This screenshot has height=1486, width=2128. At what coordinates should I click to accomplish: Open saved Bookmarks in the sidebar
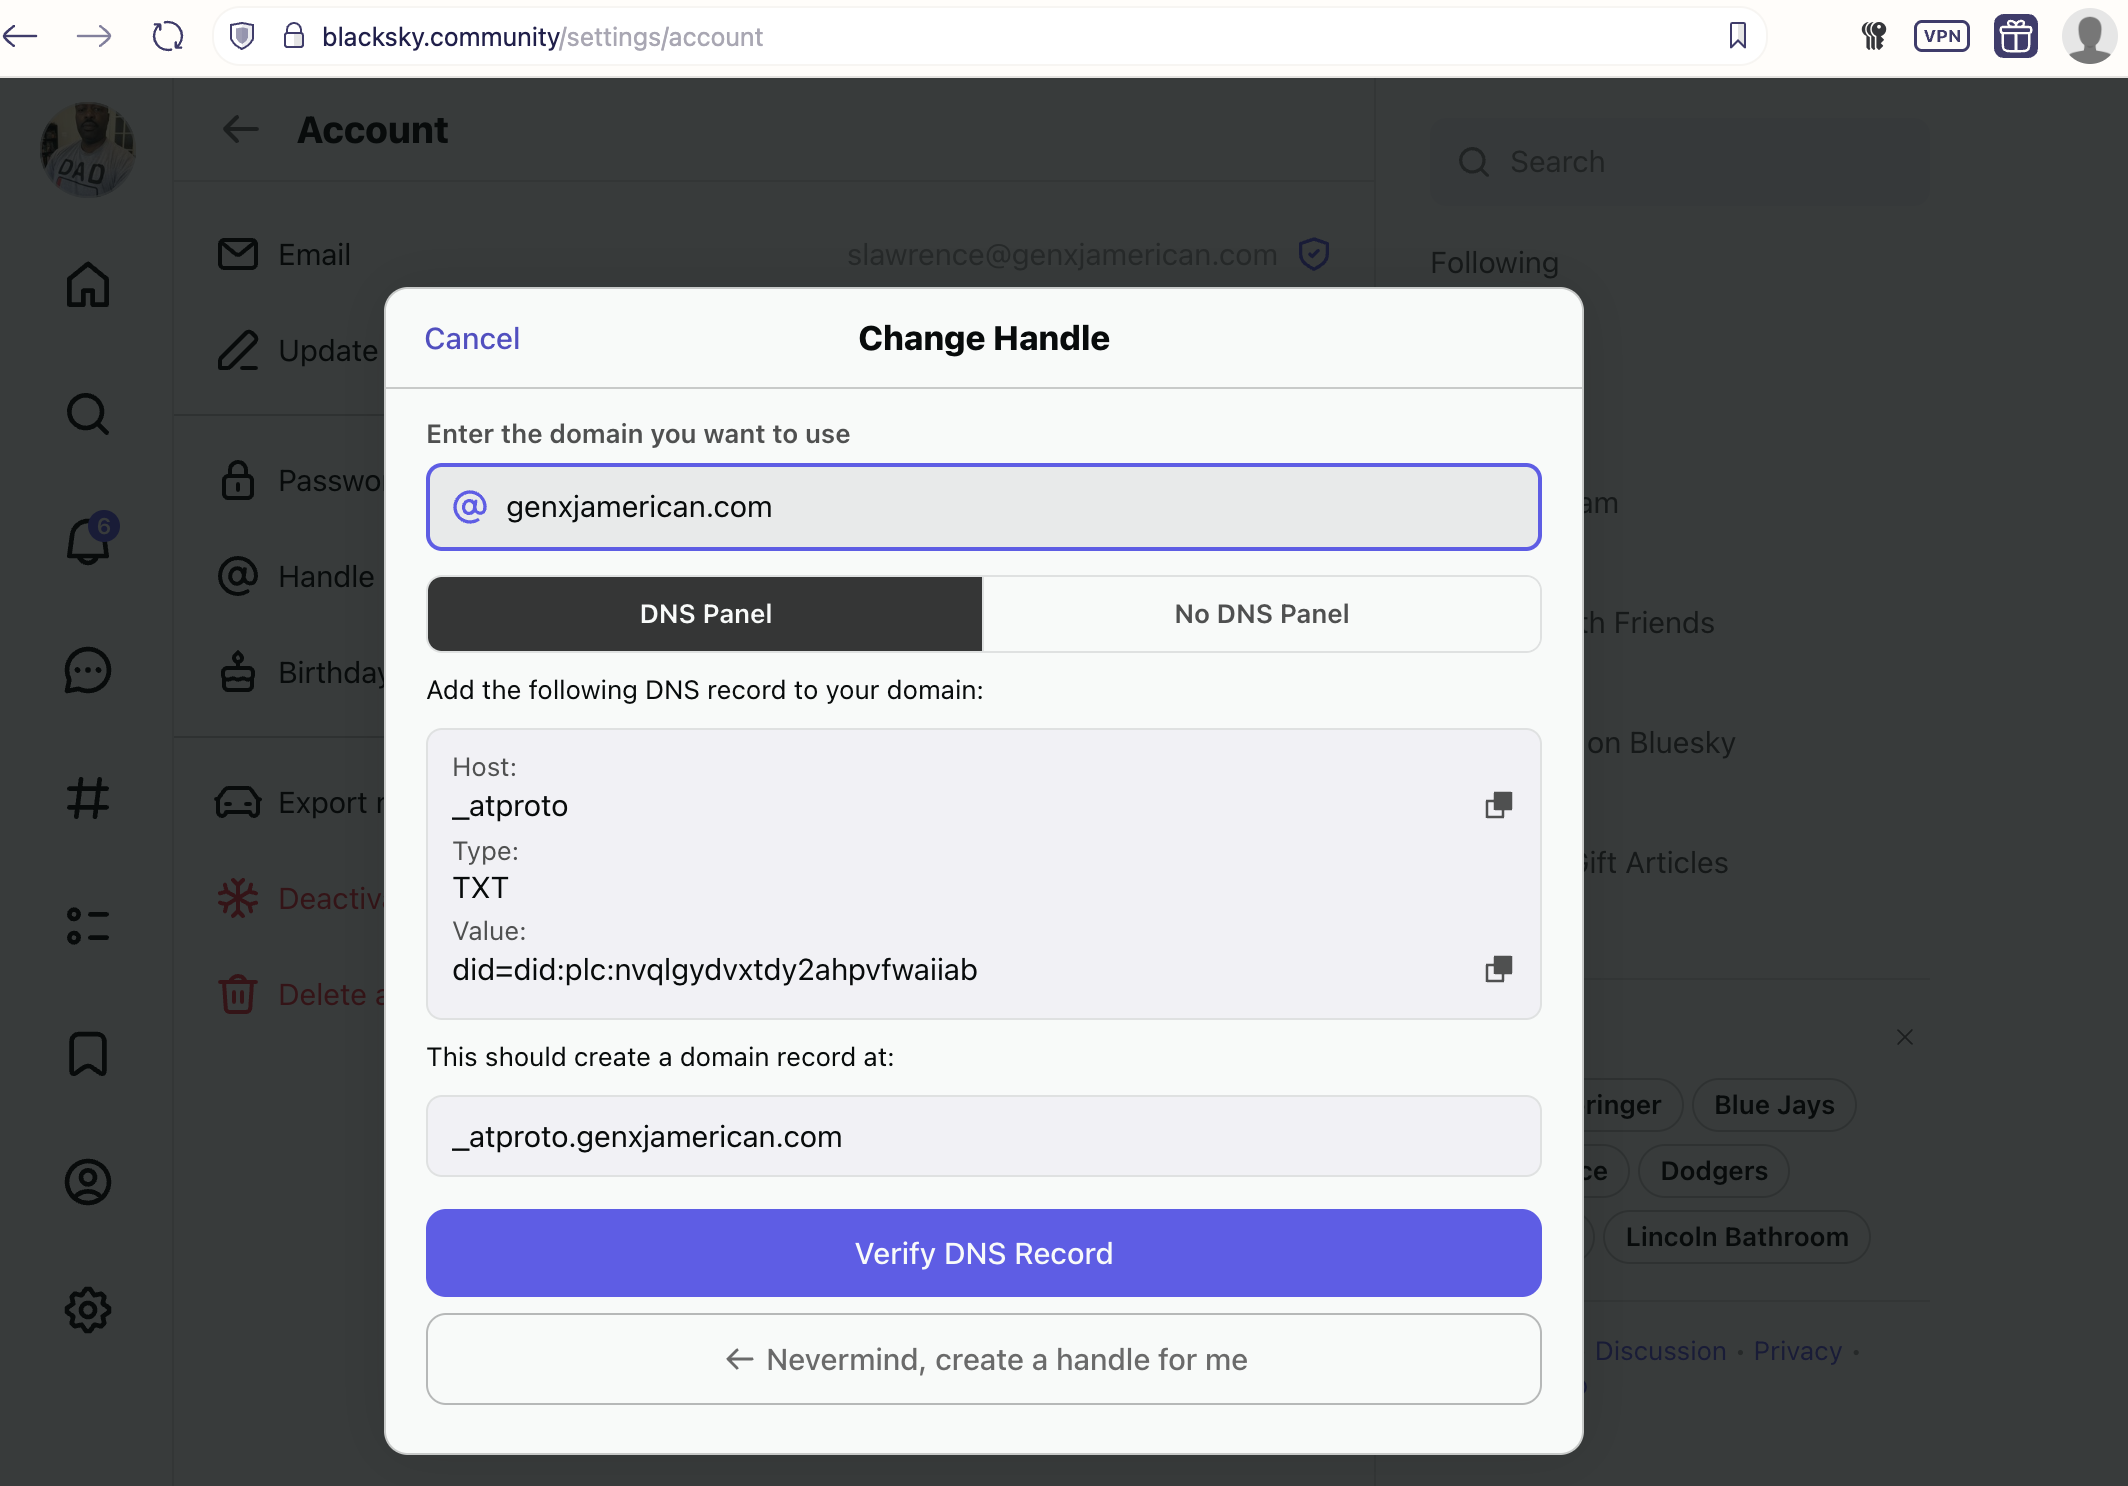(x=88, y=1054)
